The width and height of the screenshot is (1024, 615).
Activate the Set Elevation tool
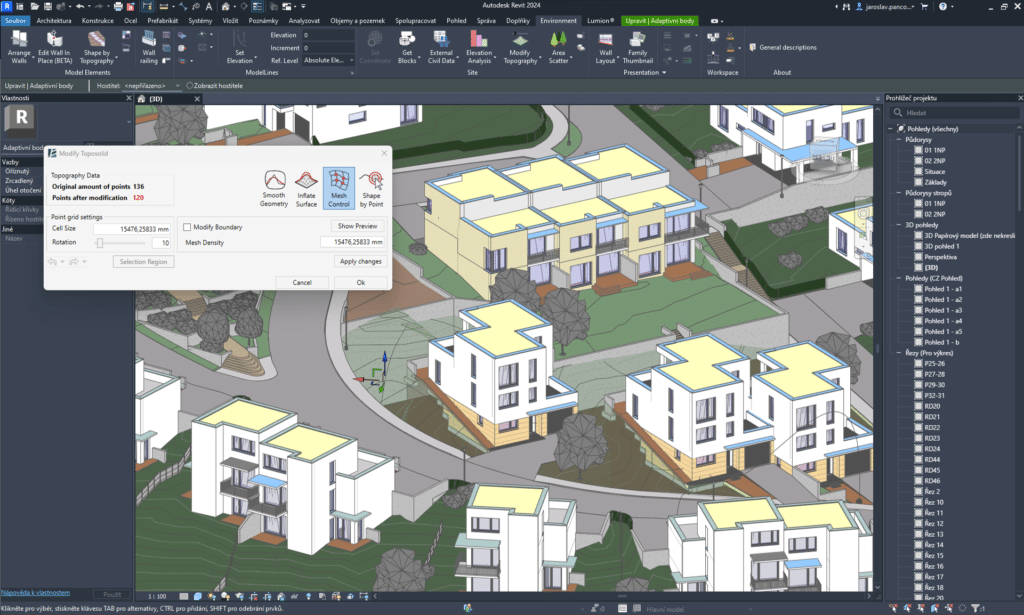tap(240, 47)
